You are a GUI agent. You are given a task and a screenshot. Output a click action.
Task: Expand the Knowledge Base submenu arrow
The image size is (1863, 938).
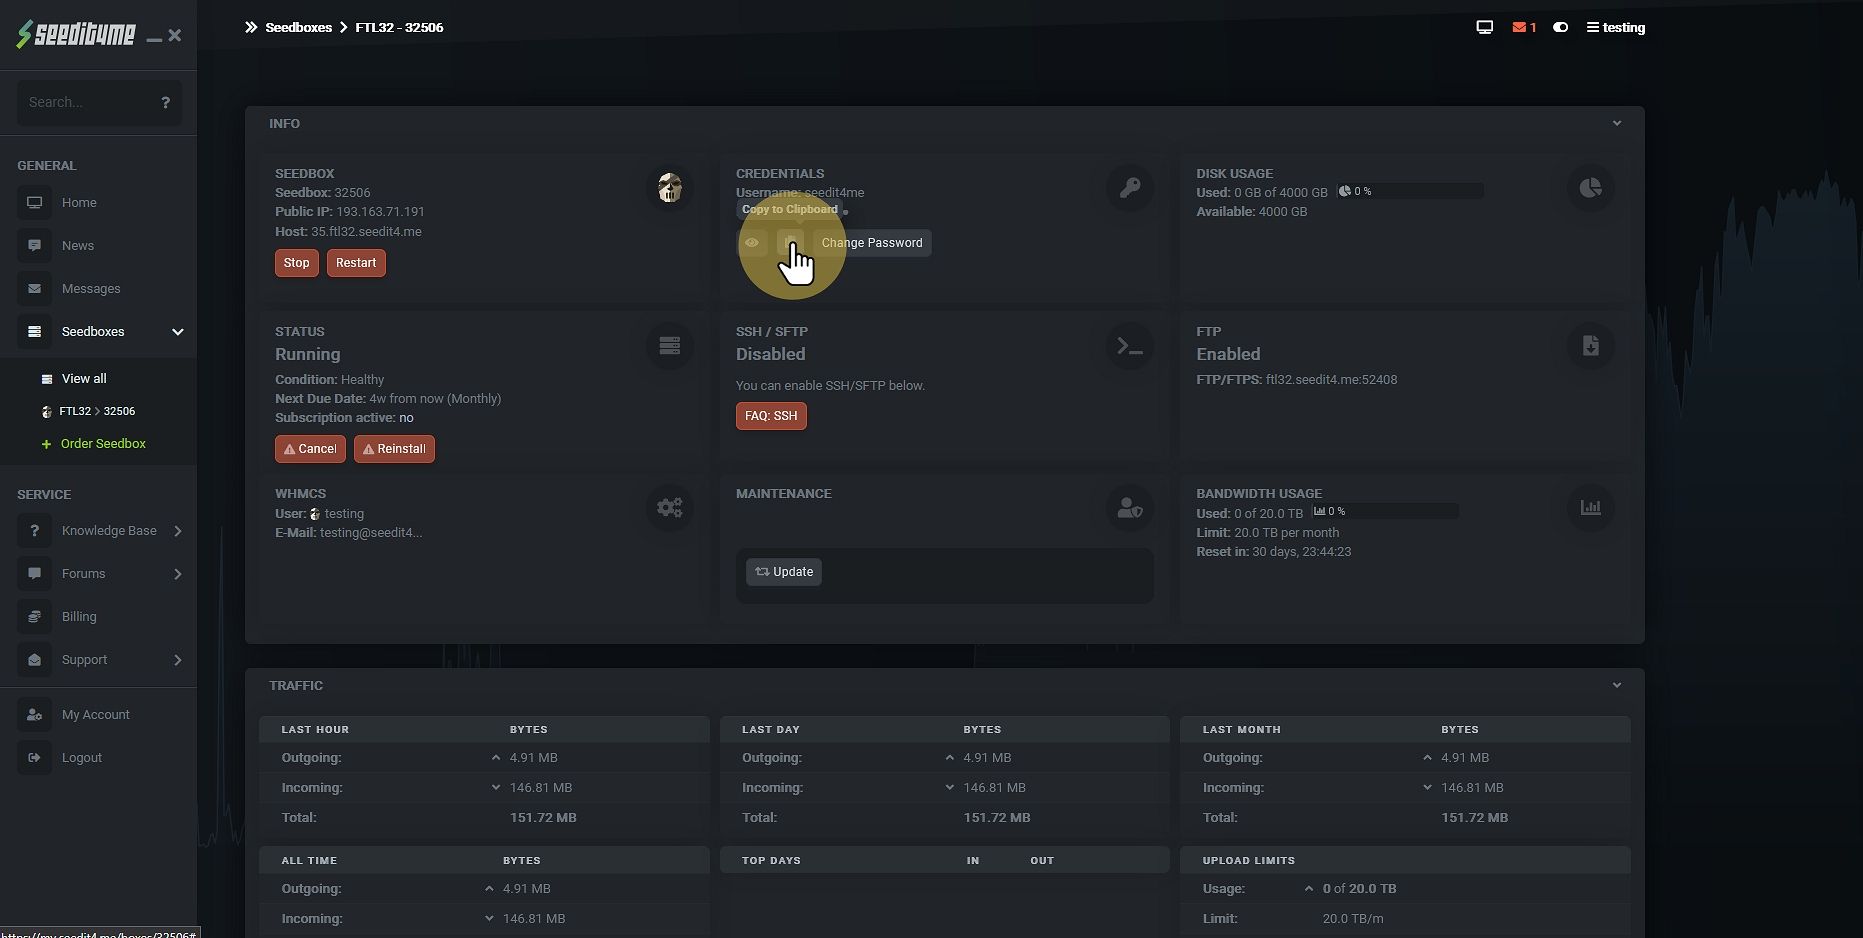(178, 531)
